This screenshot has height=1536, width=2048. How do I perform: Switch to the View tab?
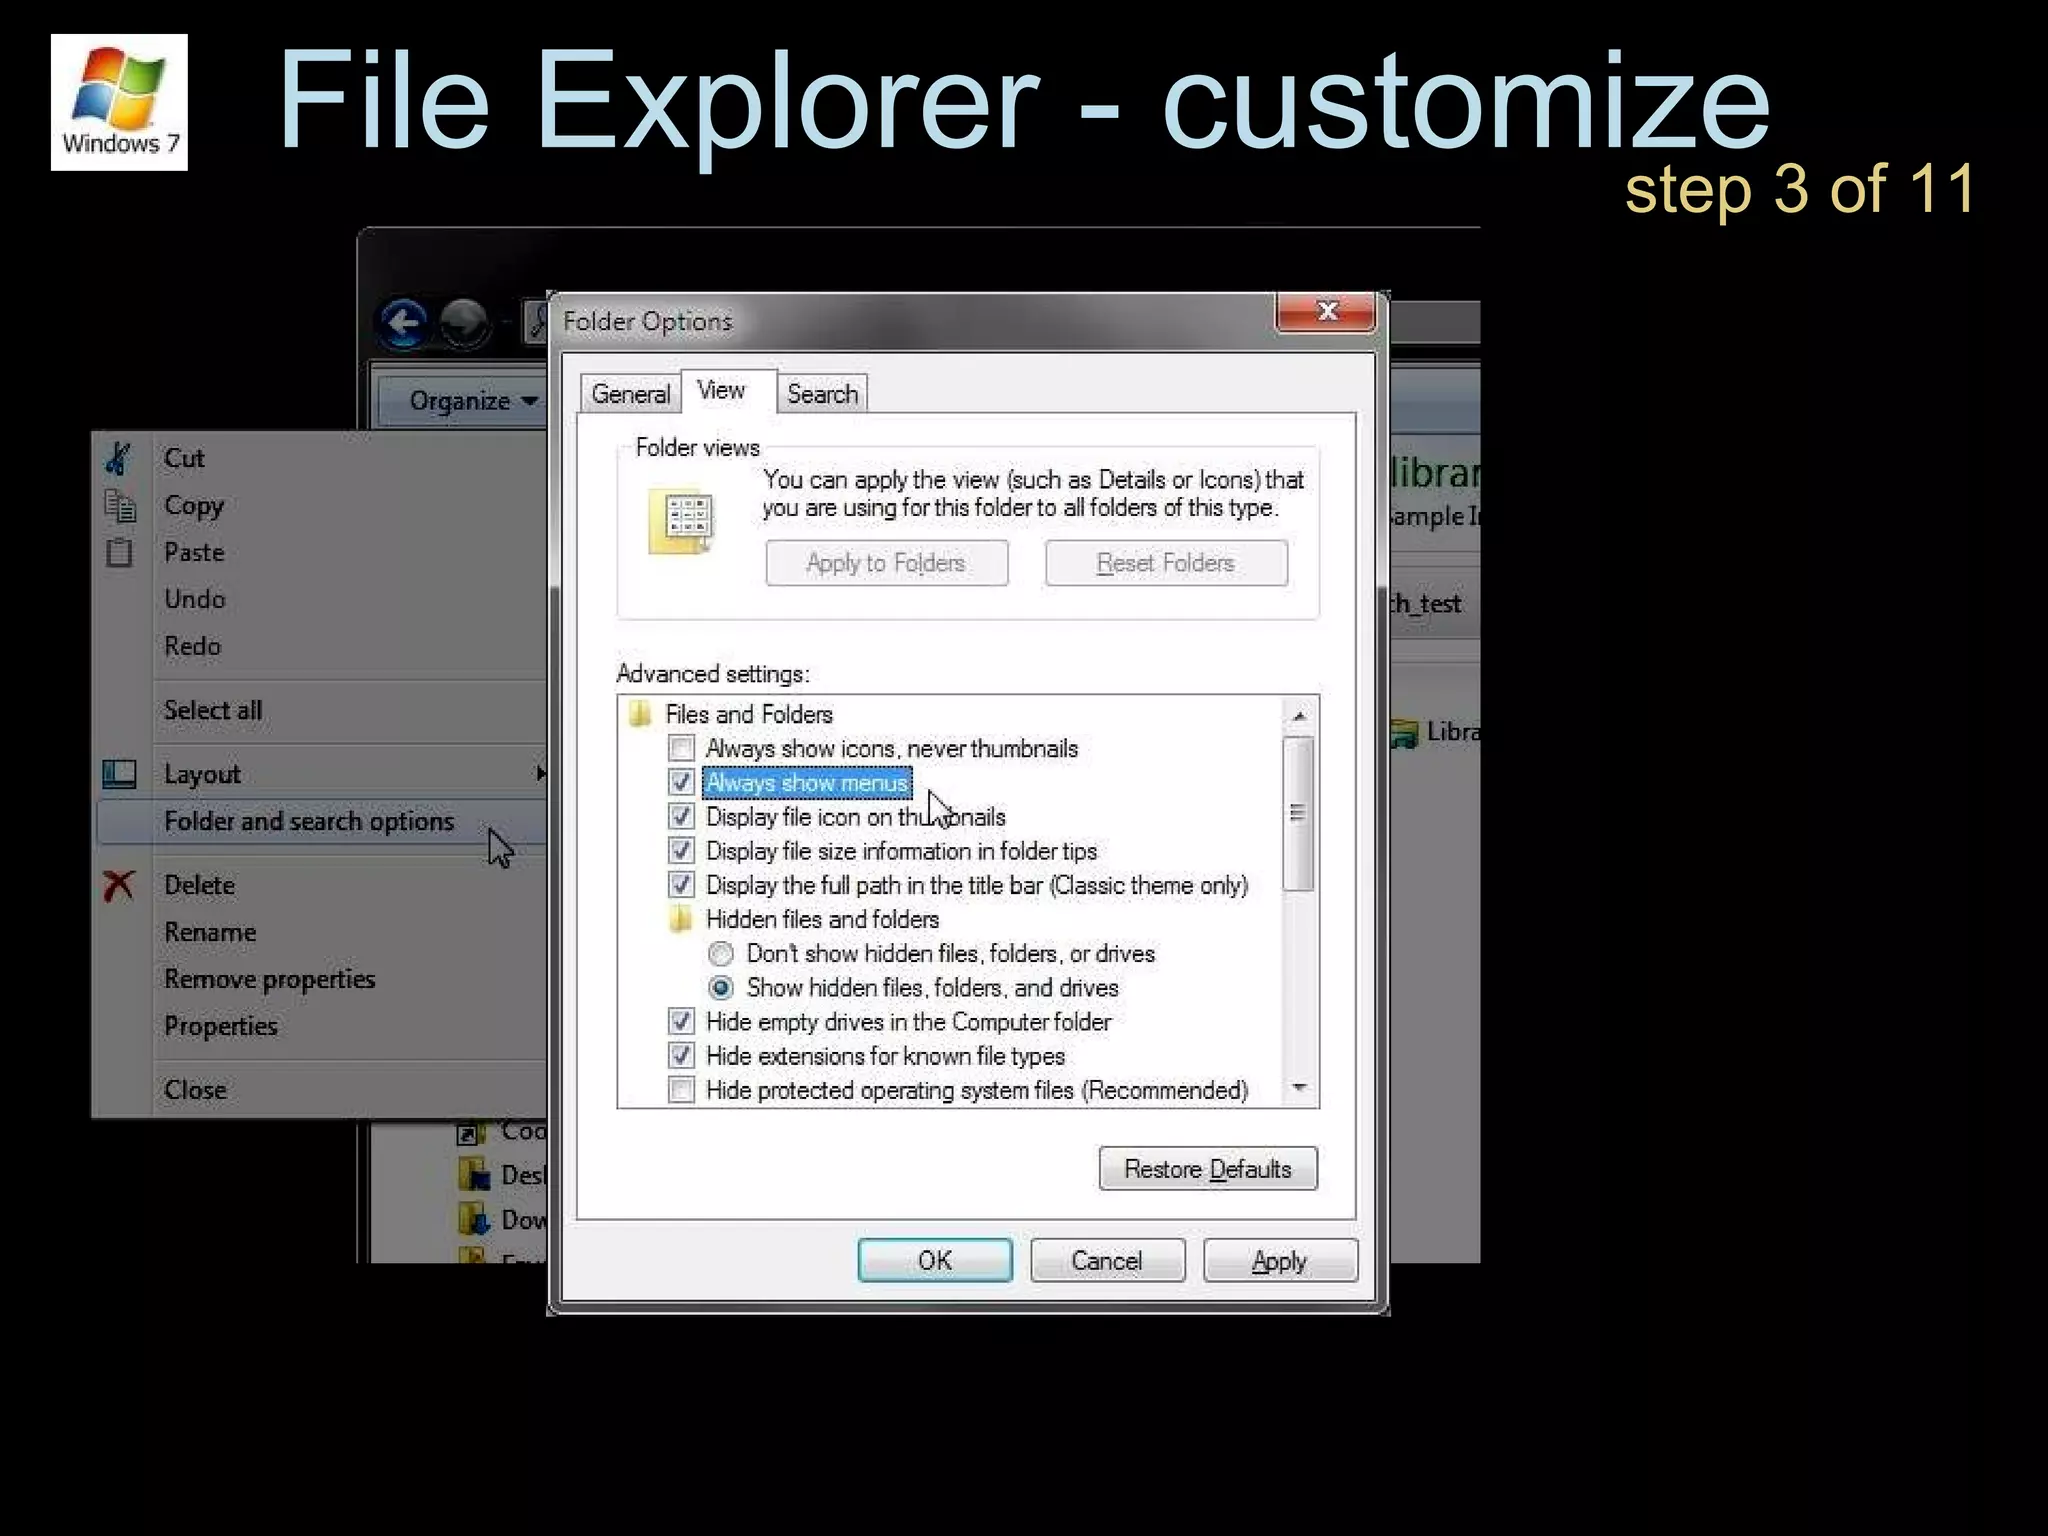click(722, 390)
